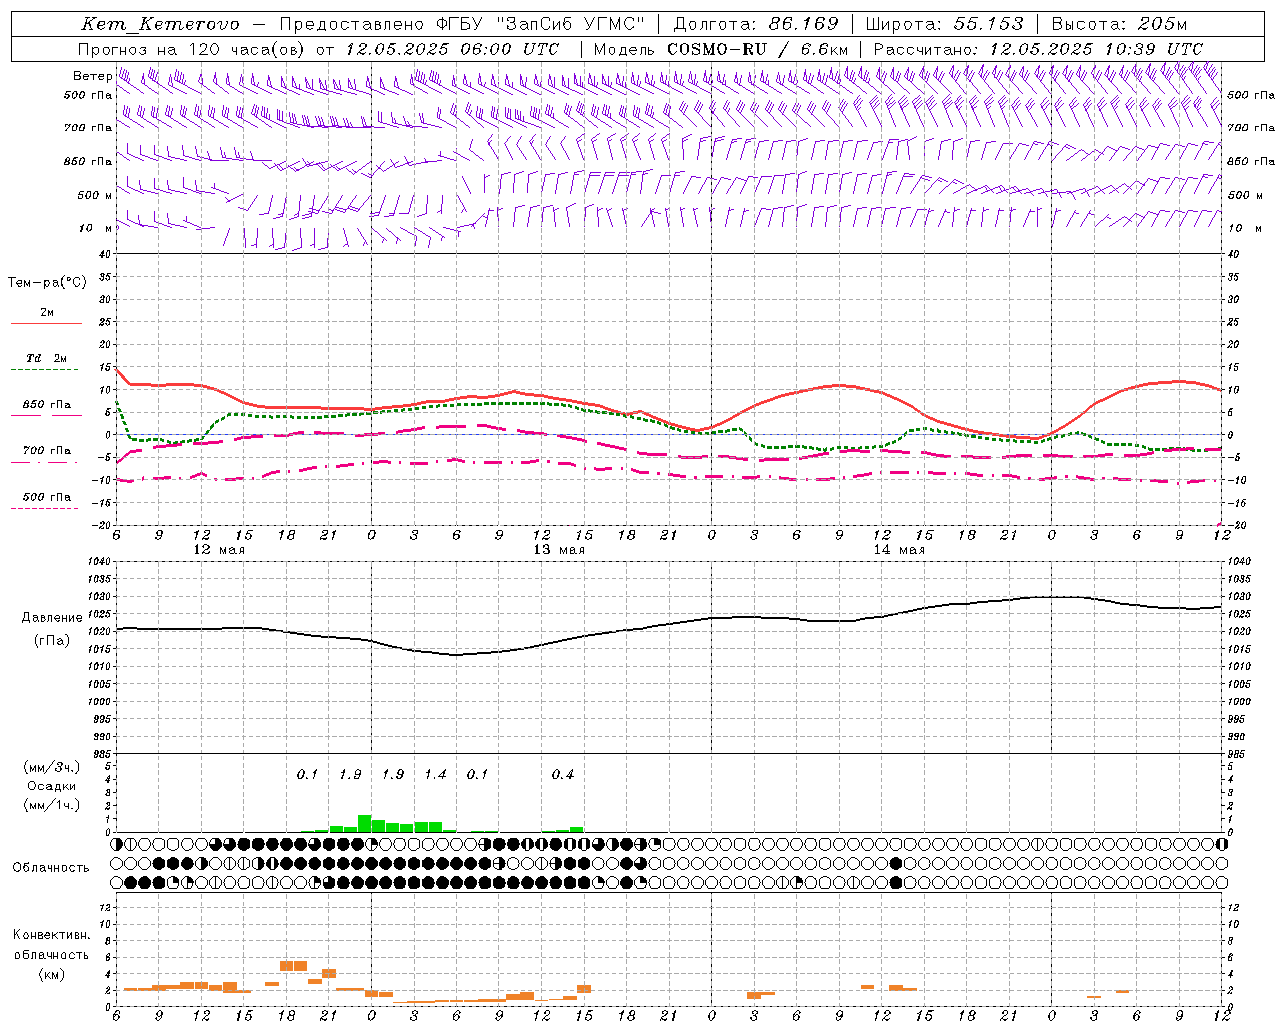Click the tallest orange convective cloud bar
1280x1024 pixels.
tap(293, 966)
